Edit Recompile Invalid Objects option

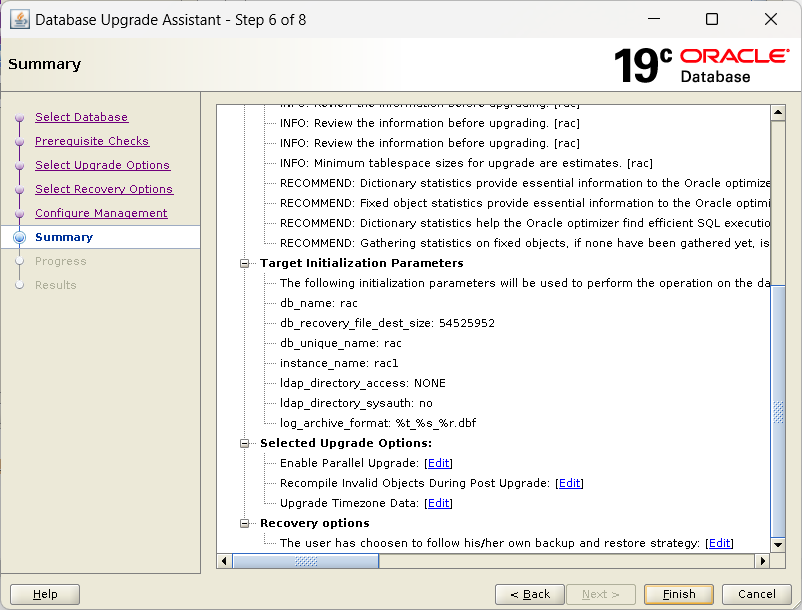point(569,483)
